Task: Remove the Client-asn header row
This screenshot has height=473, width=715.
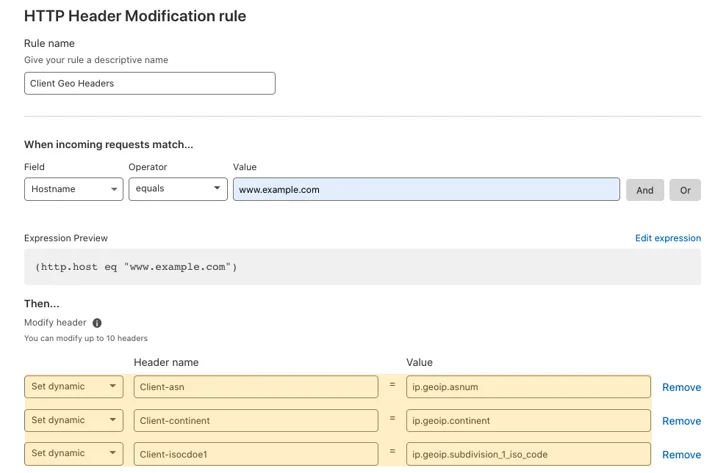Action: (x=681, y=387)
